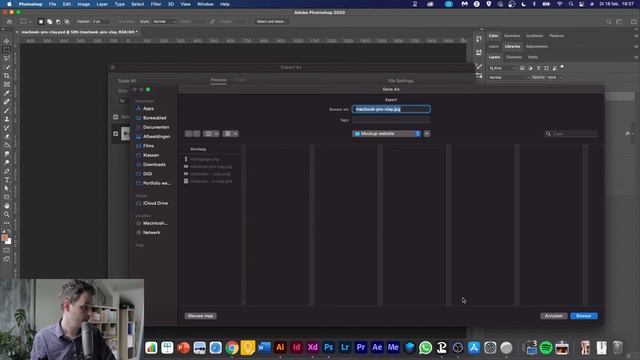The height and width of the screenshot is (360, 640).
Task: Open iCloud Drive in the sidebar
Action: pyautogui.click(x=152, y=203)
